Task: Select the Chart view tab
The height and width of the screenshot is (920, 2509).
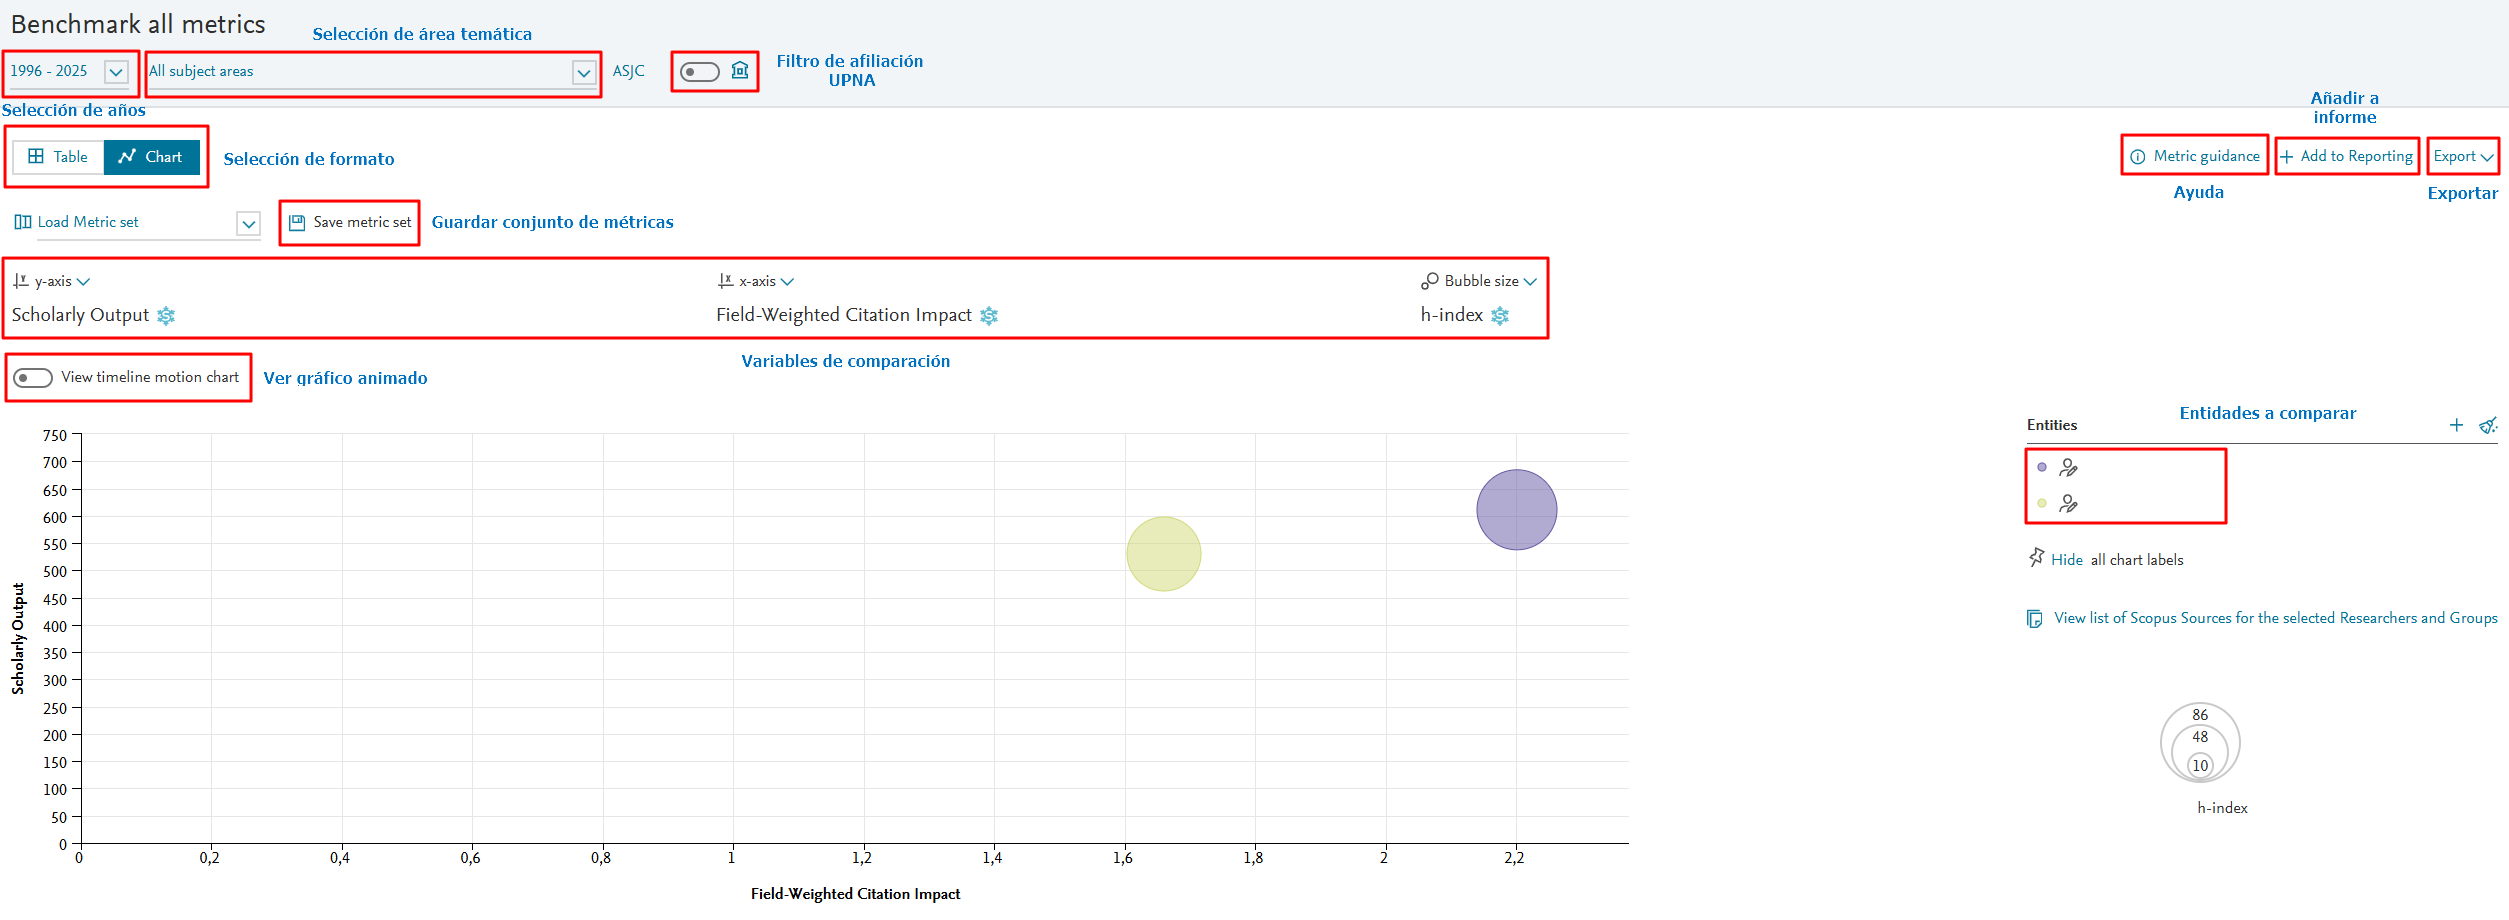Action: pos(151,157)
